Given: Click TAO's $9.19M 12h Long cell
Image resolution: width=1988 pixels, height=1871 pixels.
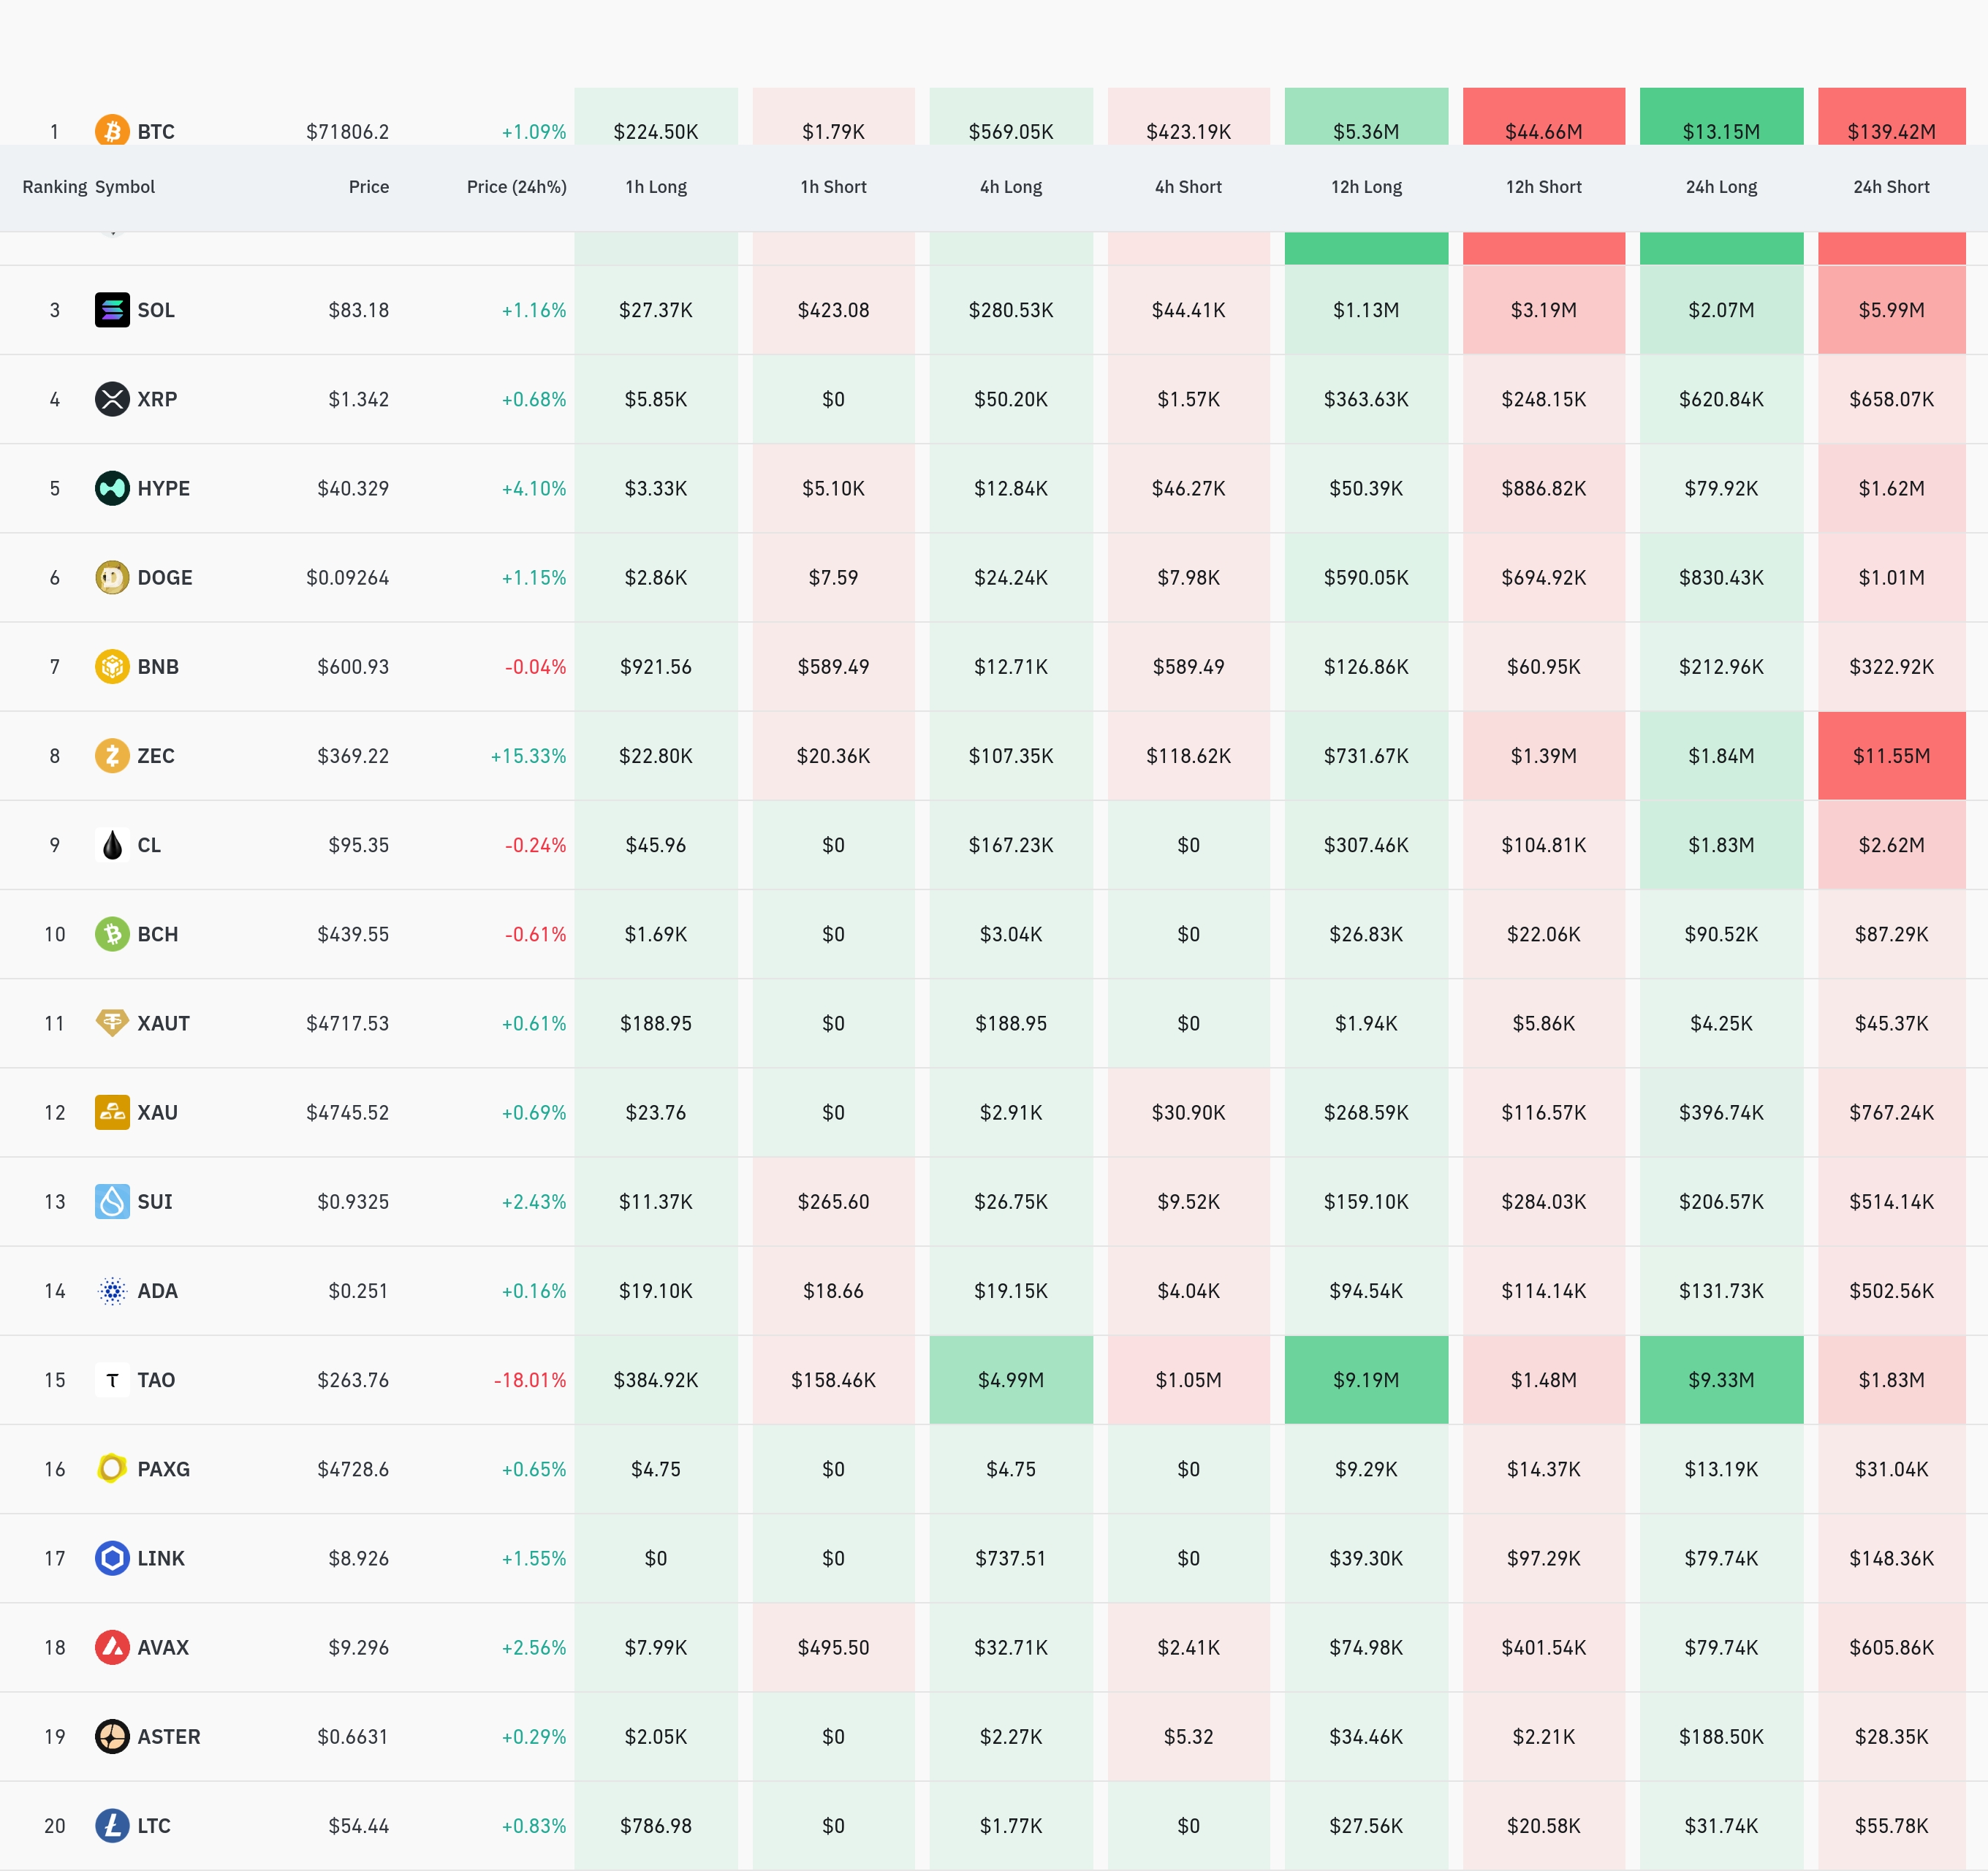Looking at the screenshot, I should [1366, 1380].
